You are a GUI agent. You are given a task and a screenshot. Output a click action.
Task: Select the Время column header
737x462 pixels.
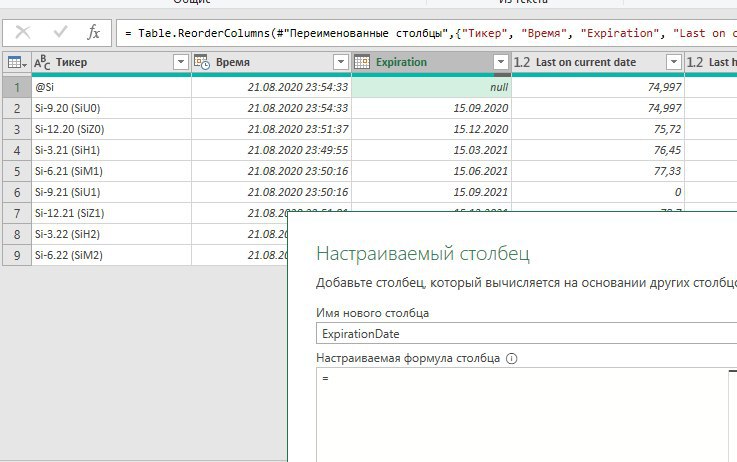coord(272,62)
